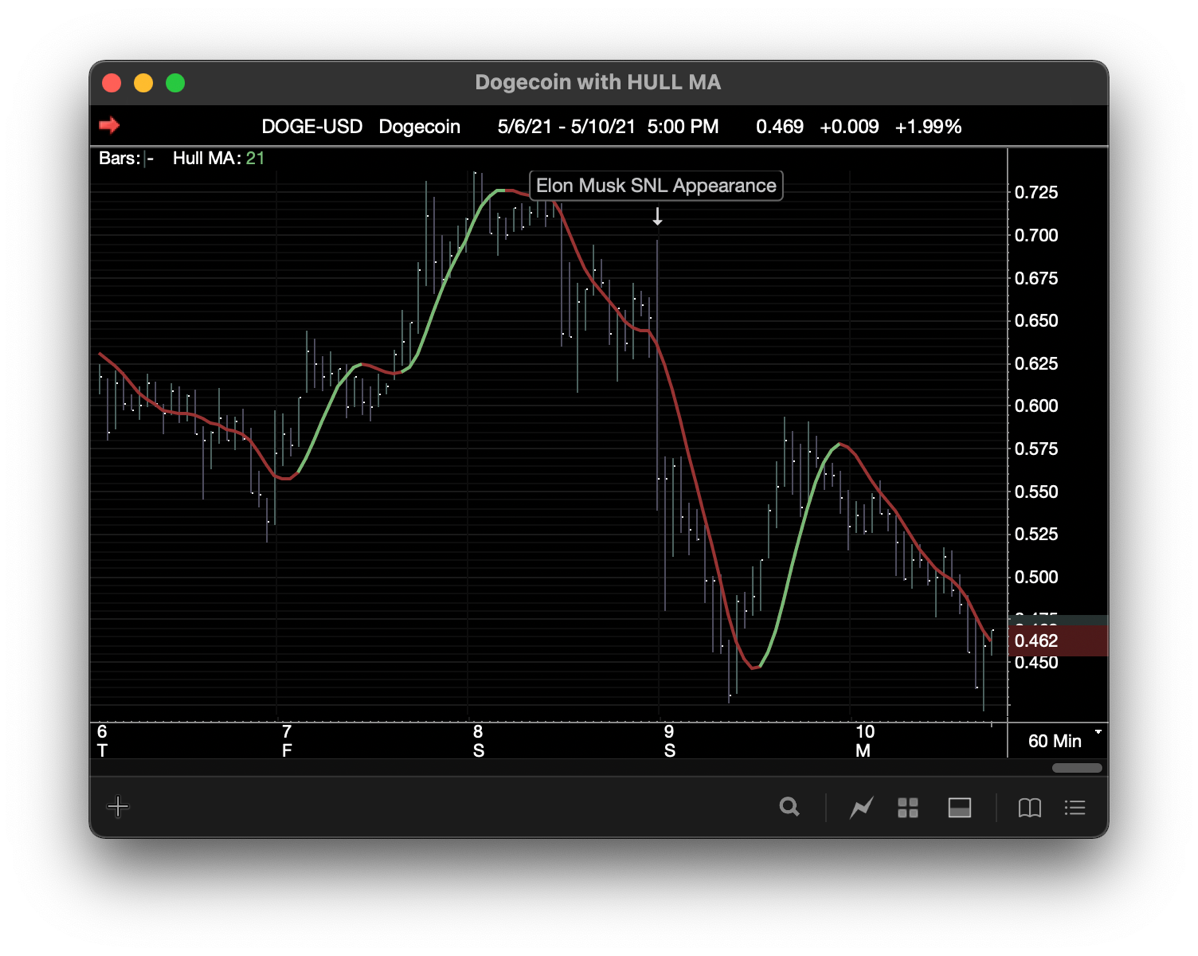Click the plus icon in bottom toolbar
1198x956 pixels.
click(x=118, y=807)
